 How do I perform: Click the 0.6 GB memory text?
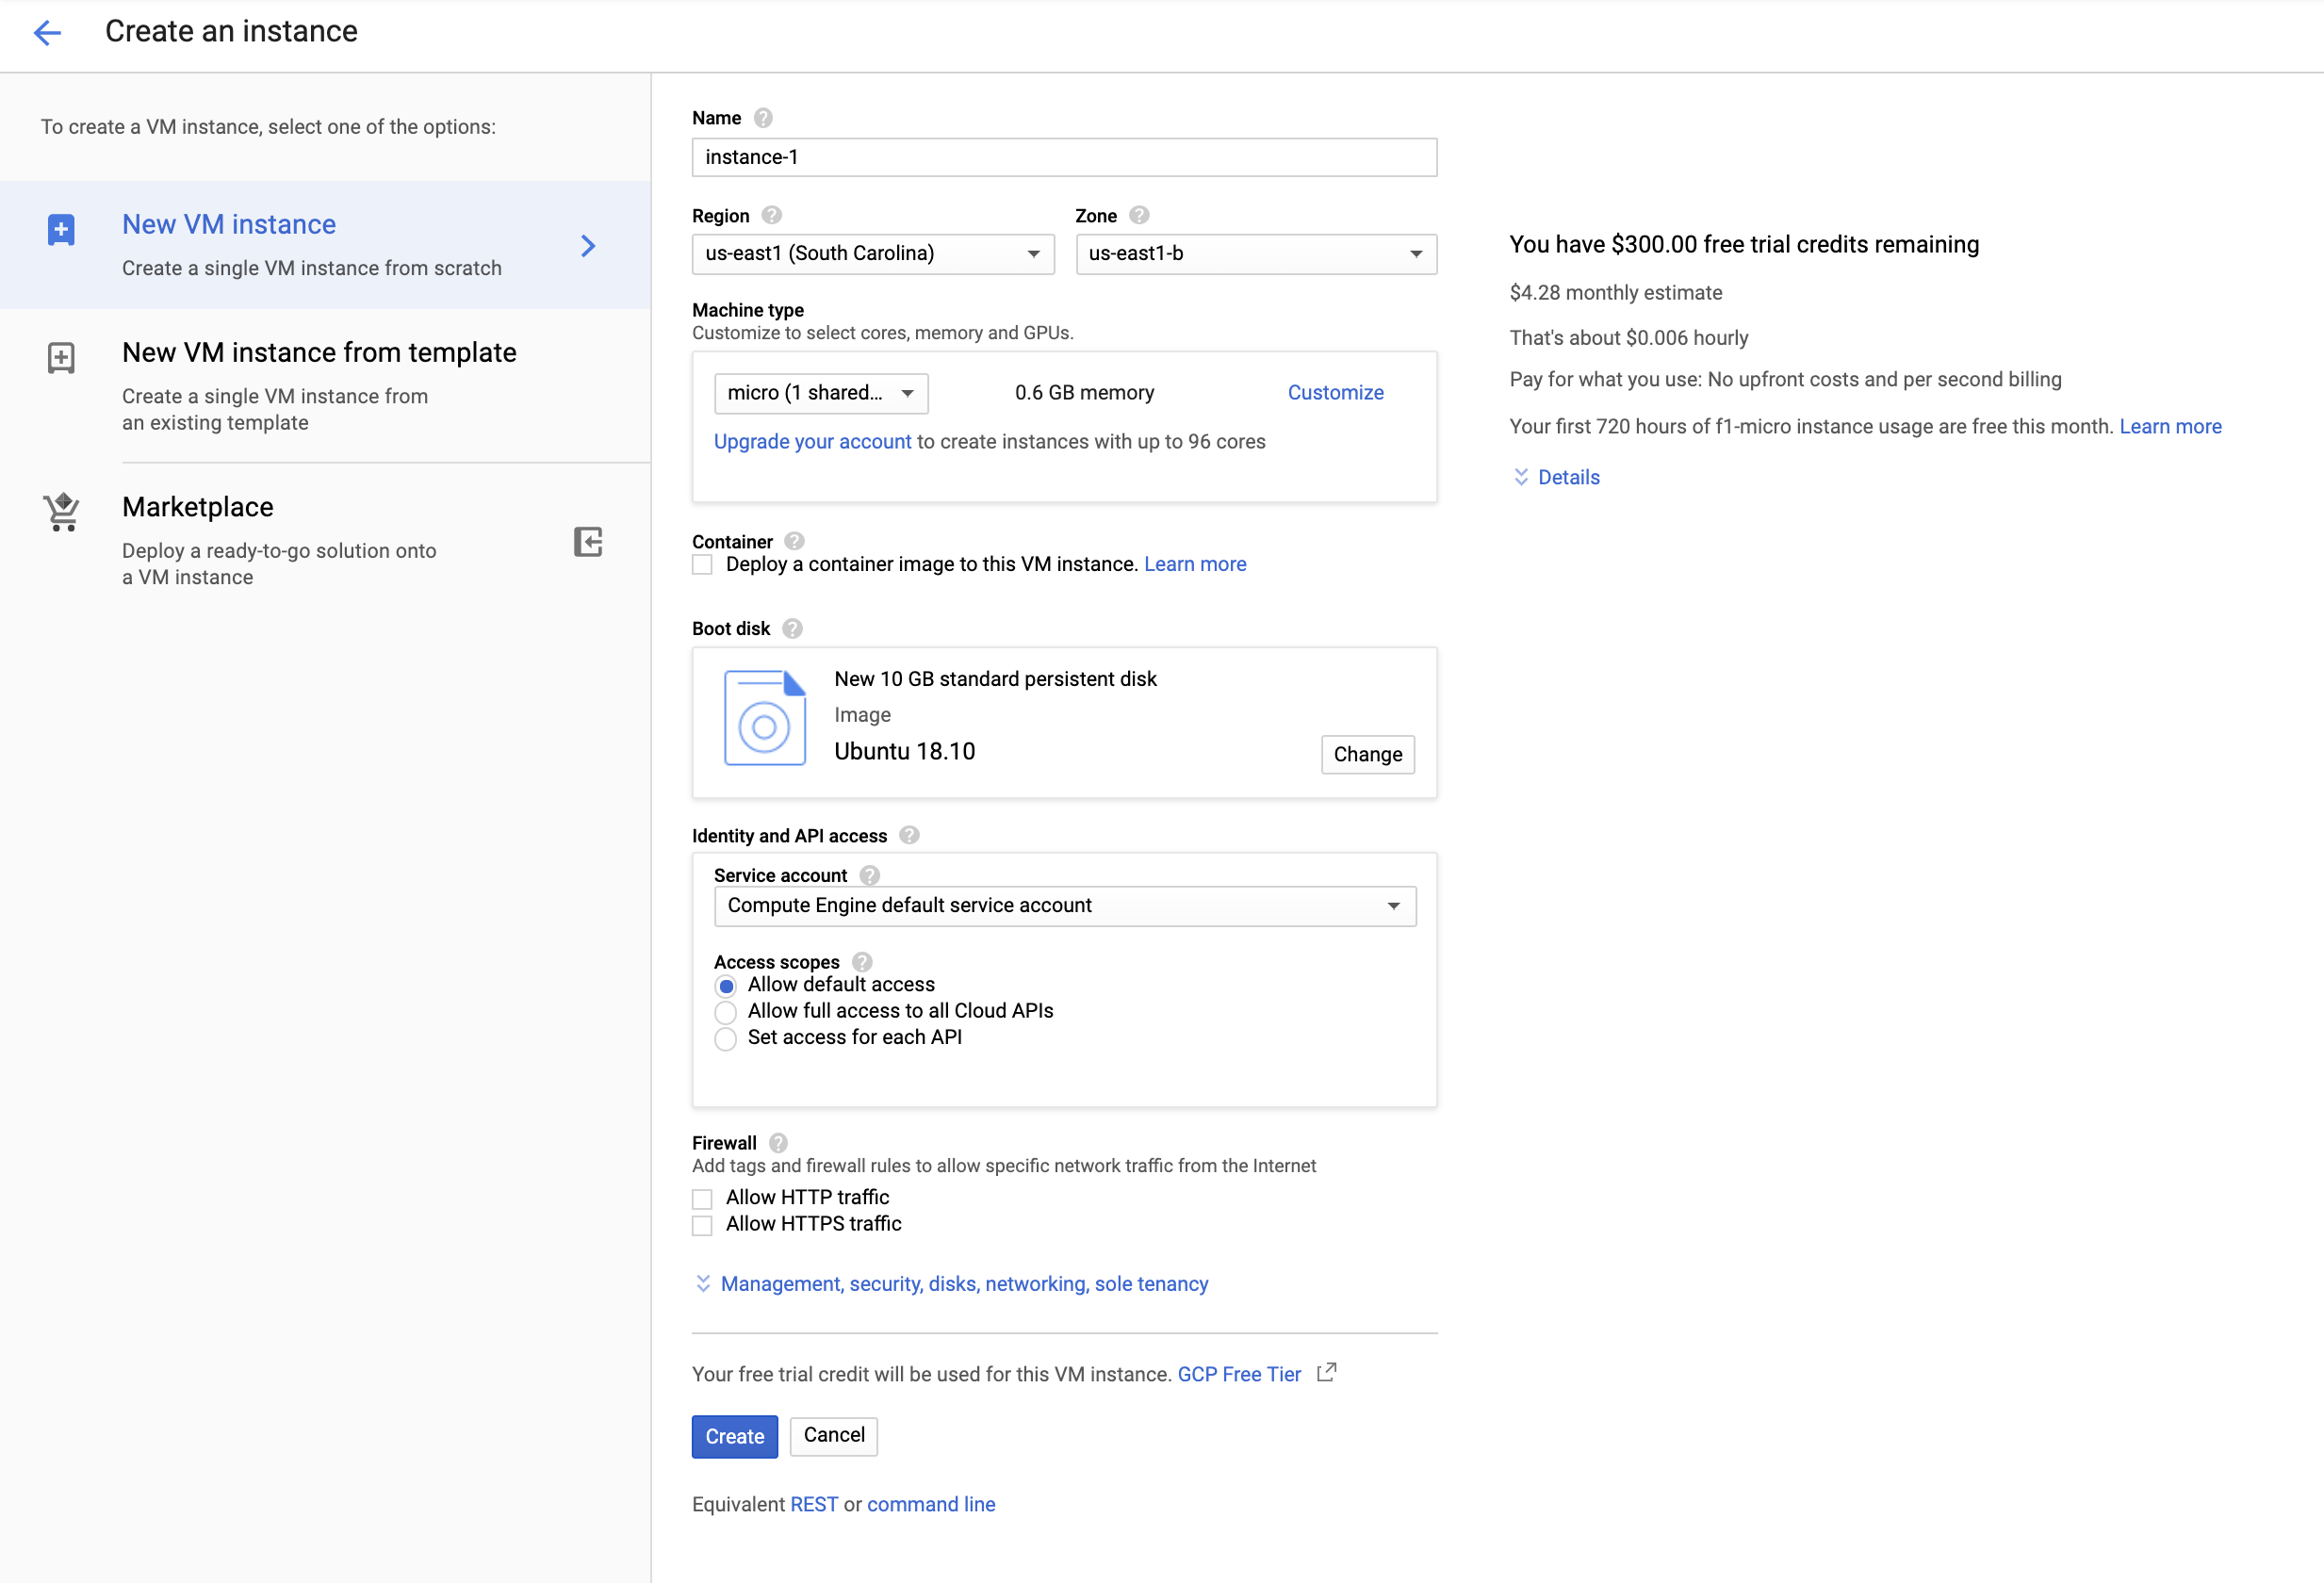coord(1084,392)
